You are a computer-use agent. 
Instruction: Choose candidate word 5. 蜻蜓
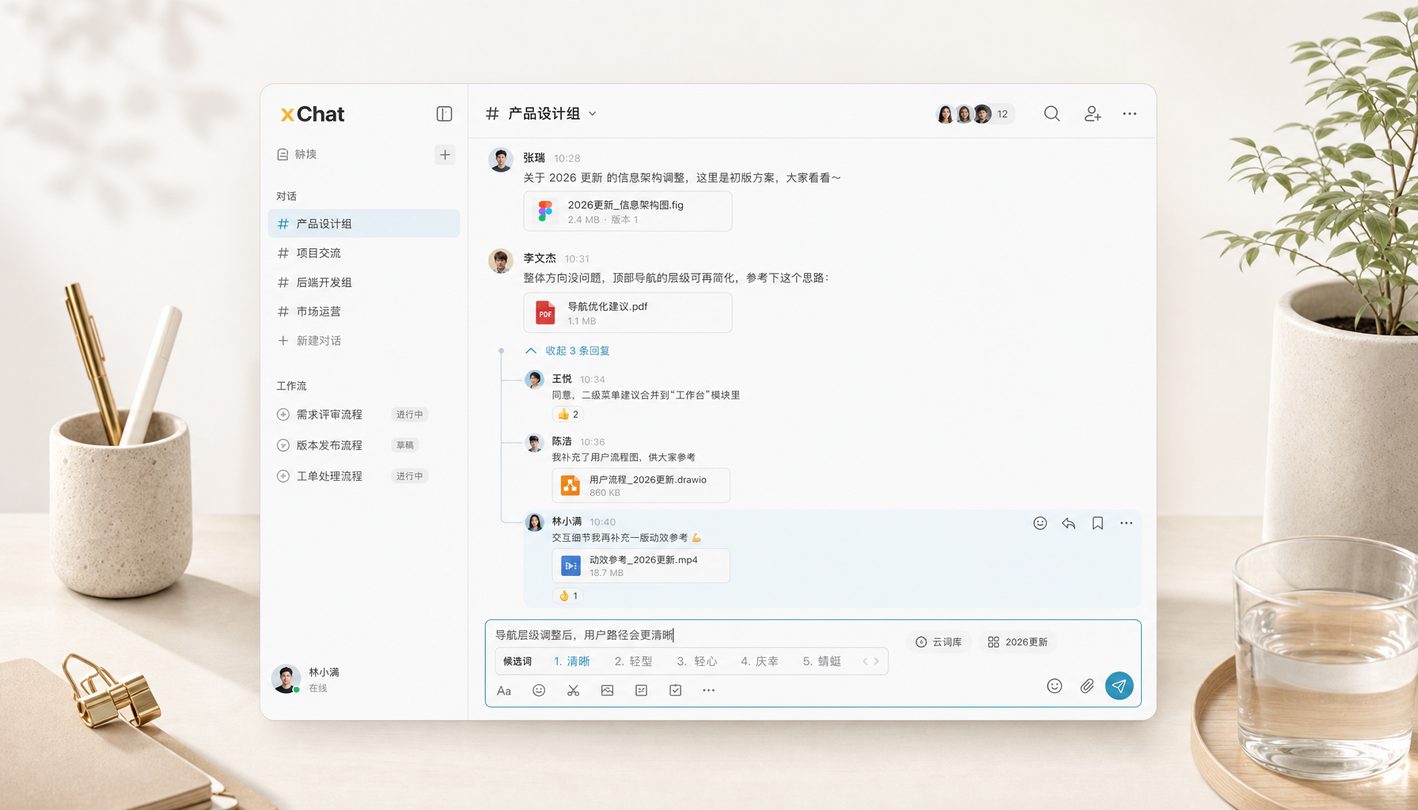(822, 661)
